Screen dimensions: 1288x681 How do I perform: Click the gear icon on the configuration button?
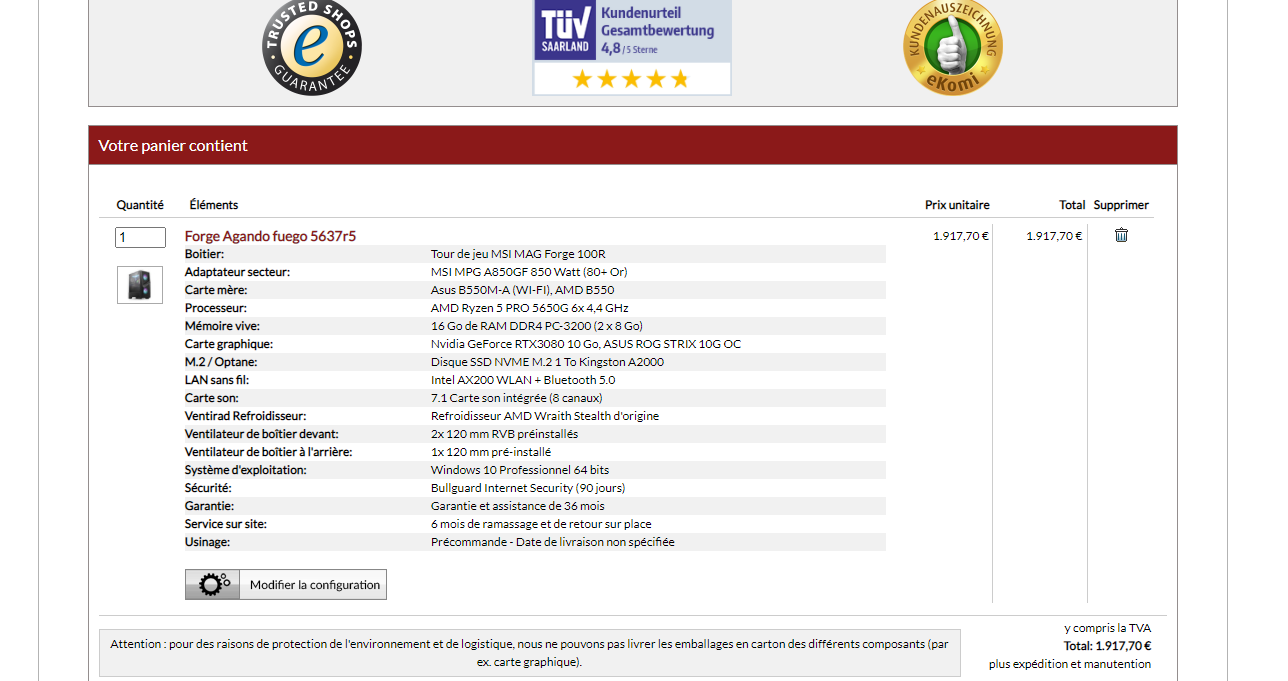point(213,585)
